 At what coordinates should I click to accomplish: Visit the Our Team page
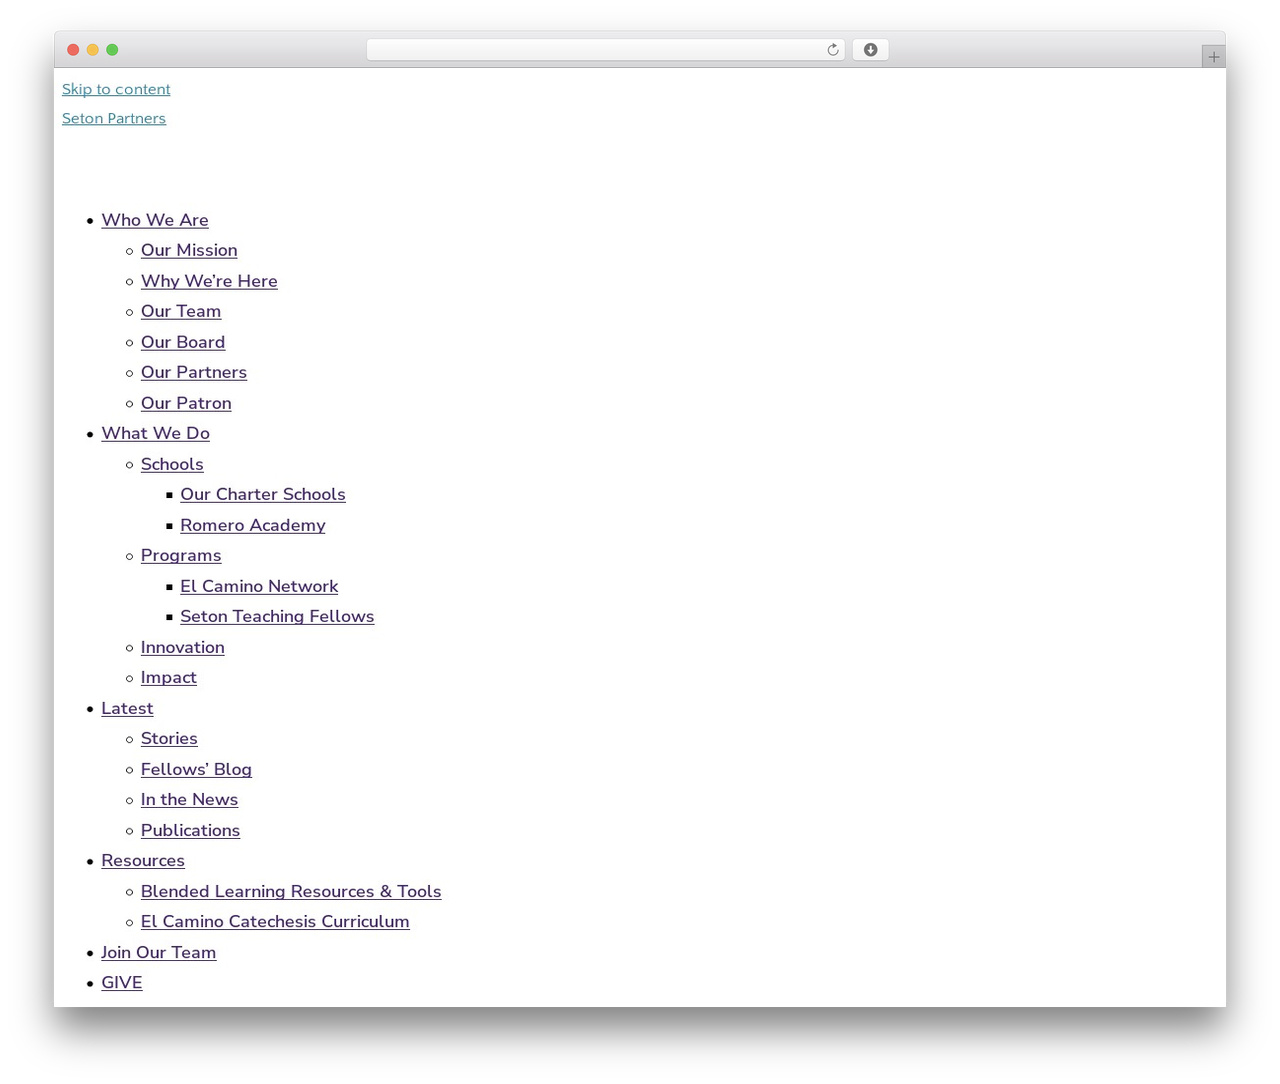click(181, 311)
